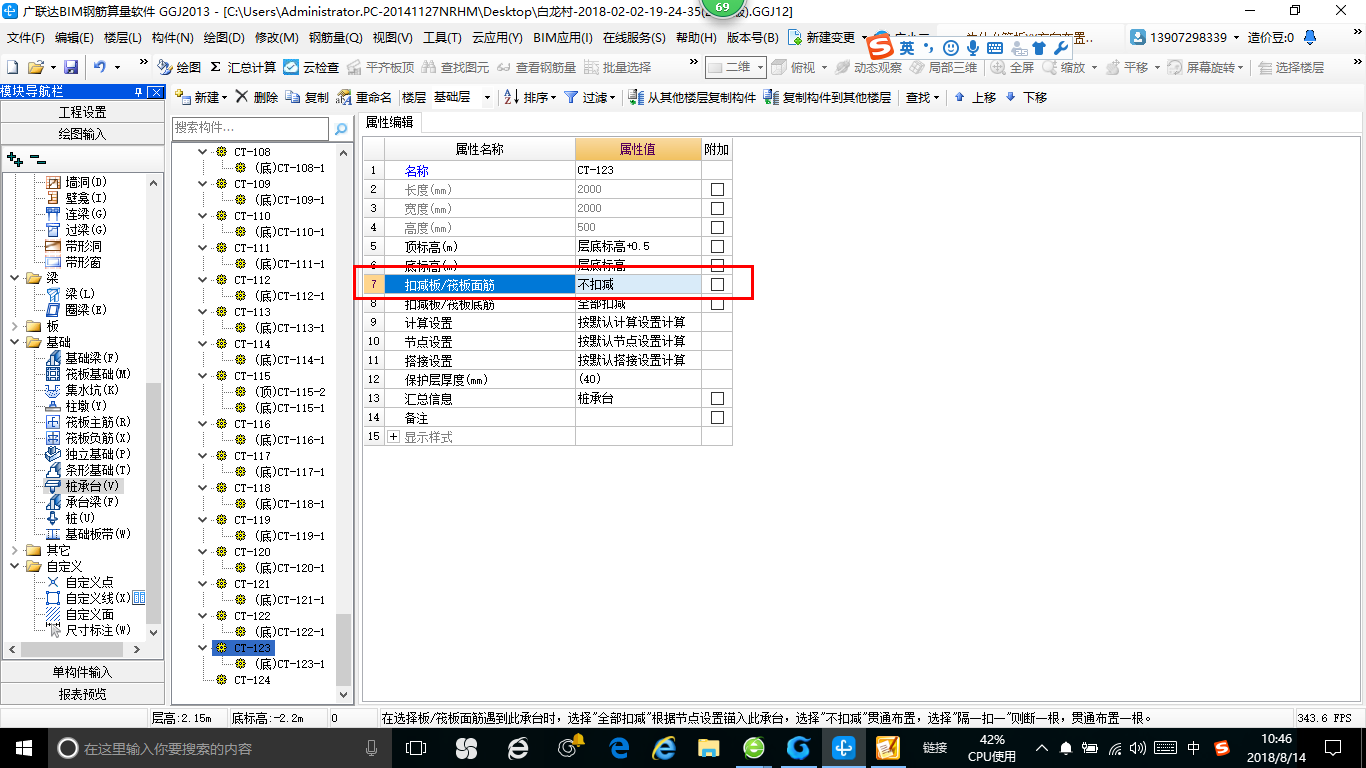
Task: Close the 模块导航栏 panel
Action: pos(155,92)
